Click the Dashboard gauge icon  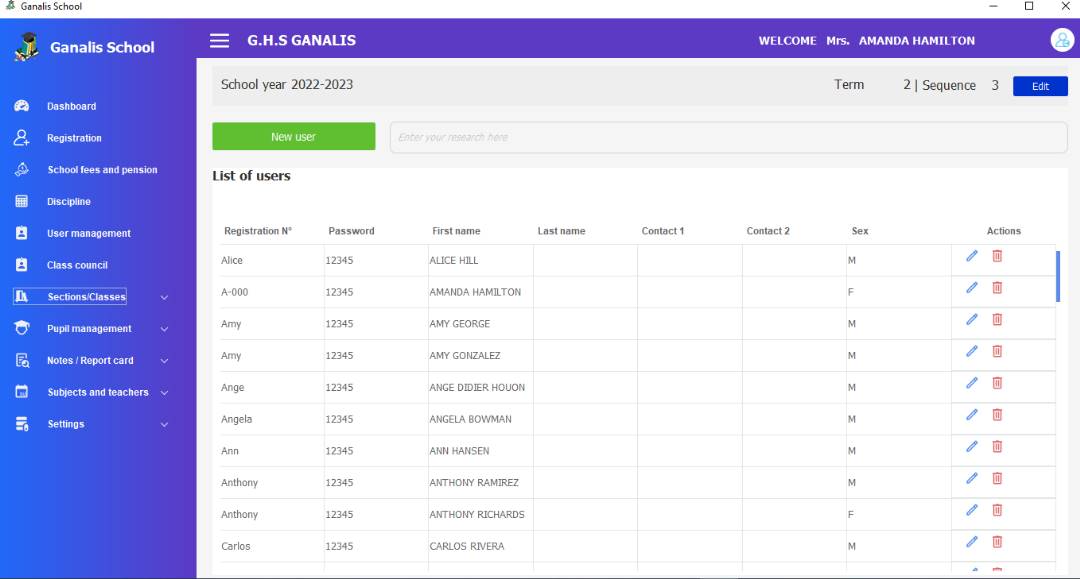(x=21, y=106)
